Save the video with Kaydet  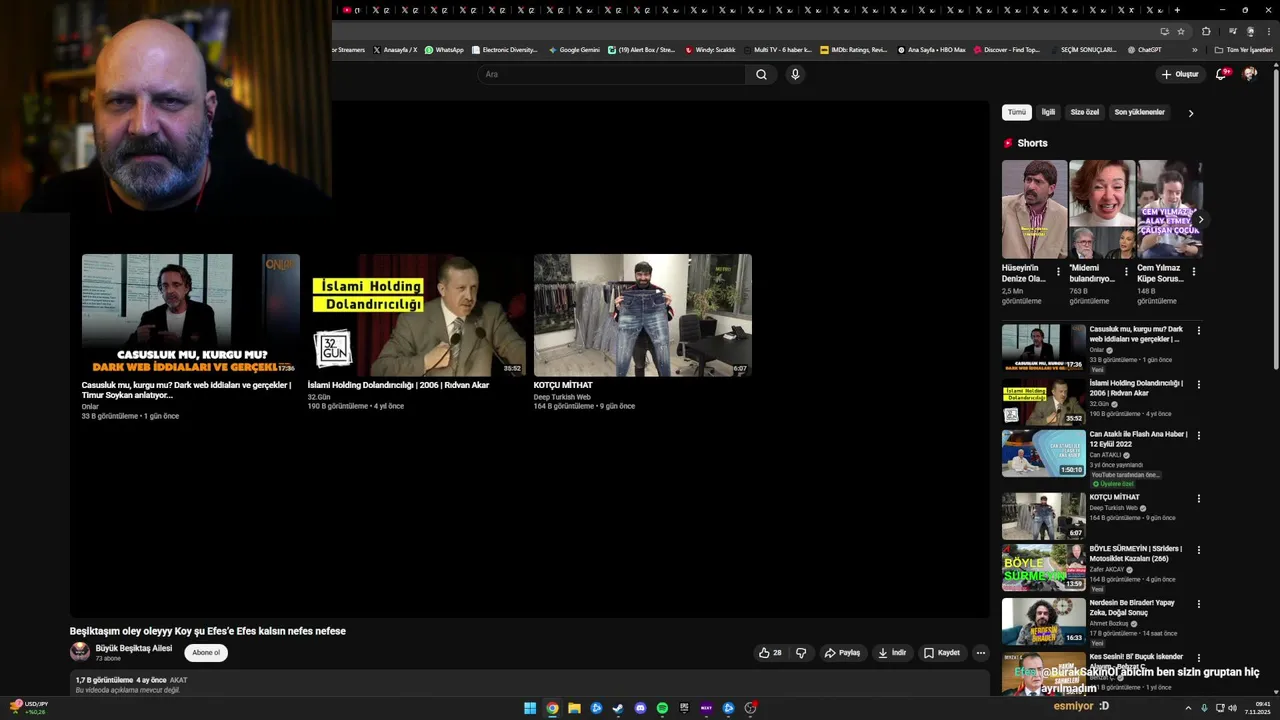[941, 653]
